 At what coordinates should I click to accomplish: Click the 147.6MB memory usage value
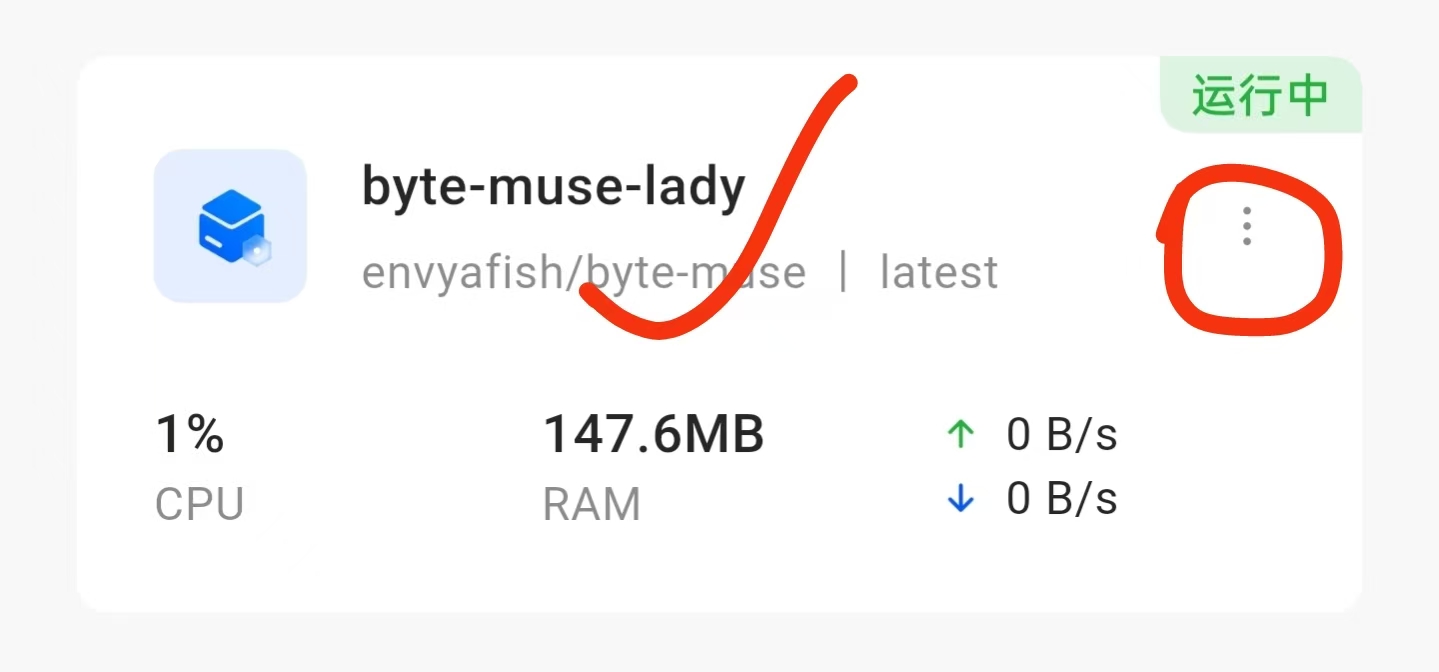coord(653,435)
